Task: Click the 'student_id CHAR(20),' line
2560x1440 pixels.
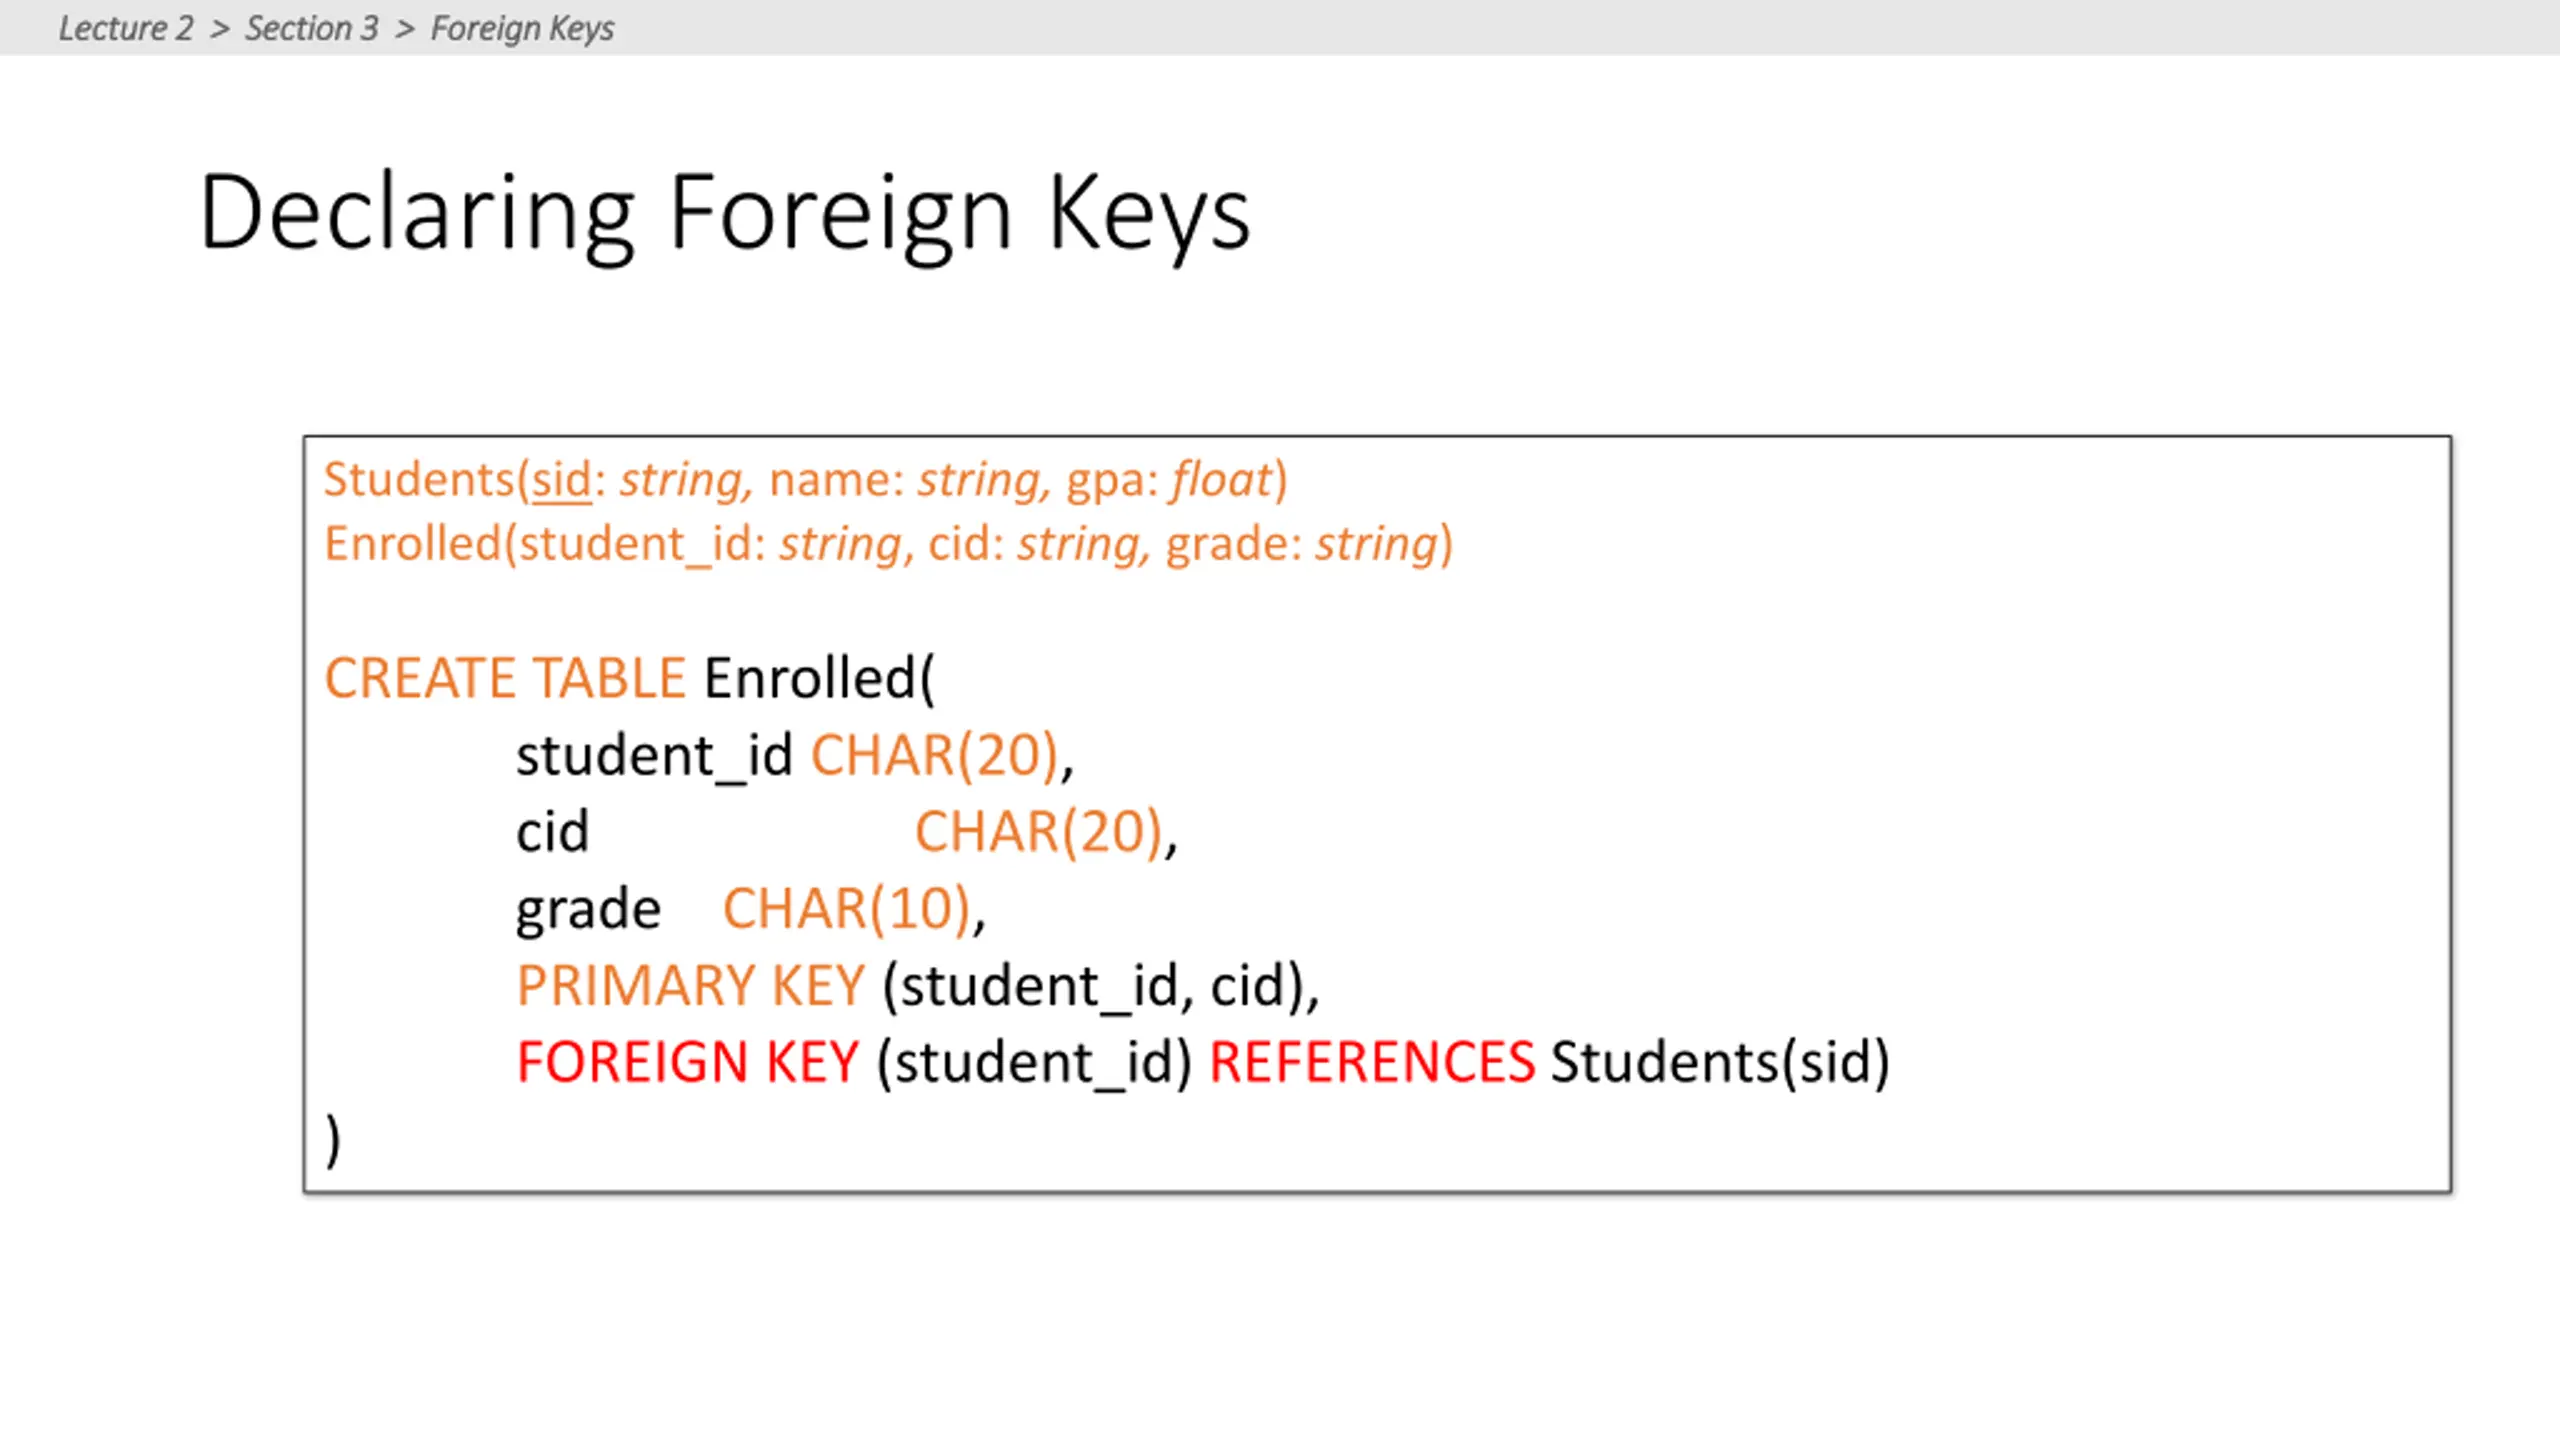Action: [x=795, y=756]
